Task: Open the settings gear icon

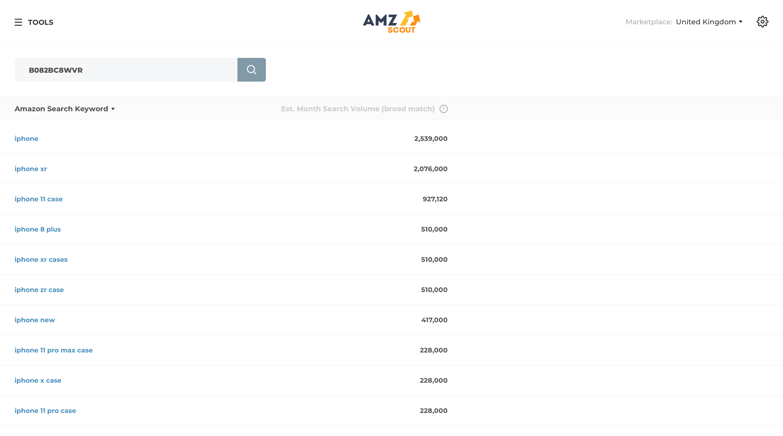Action: (x=762, y=21)
